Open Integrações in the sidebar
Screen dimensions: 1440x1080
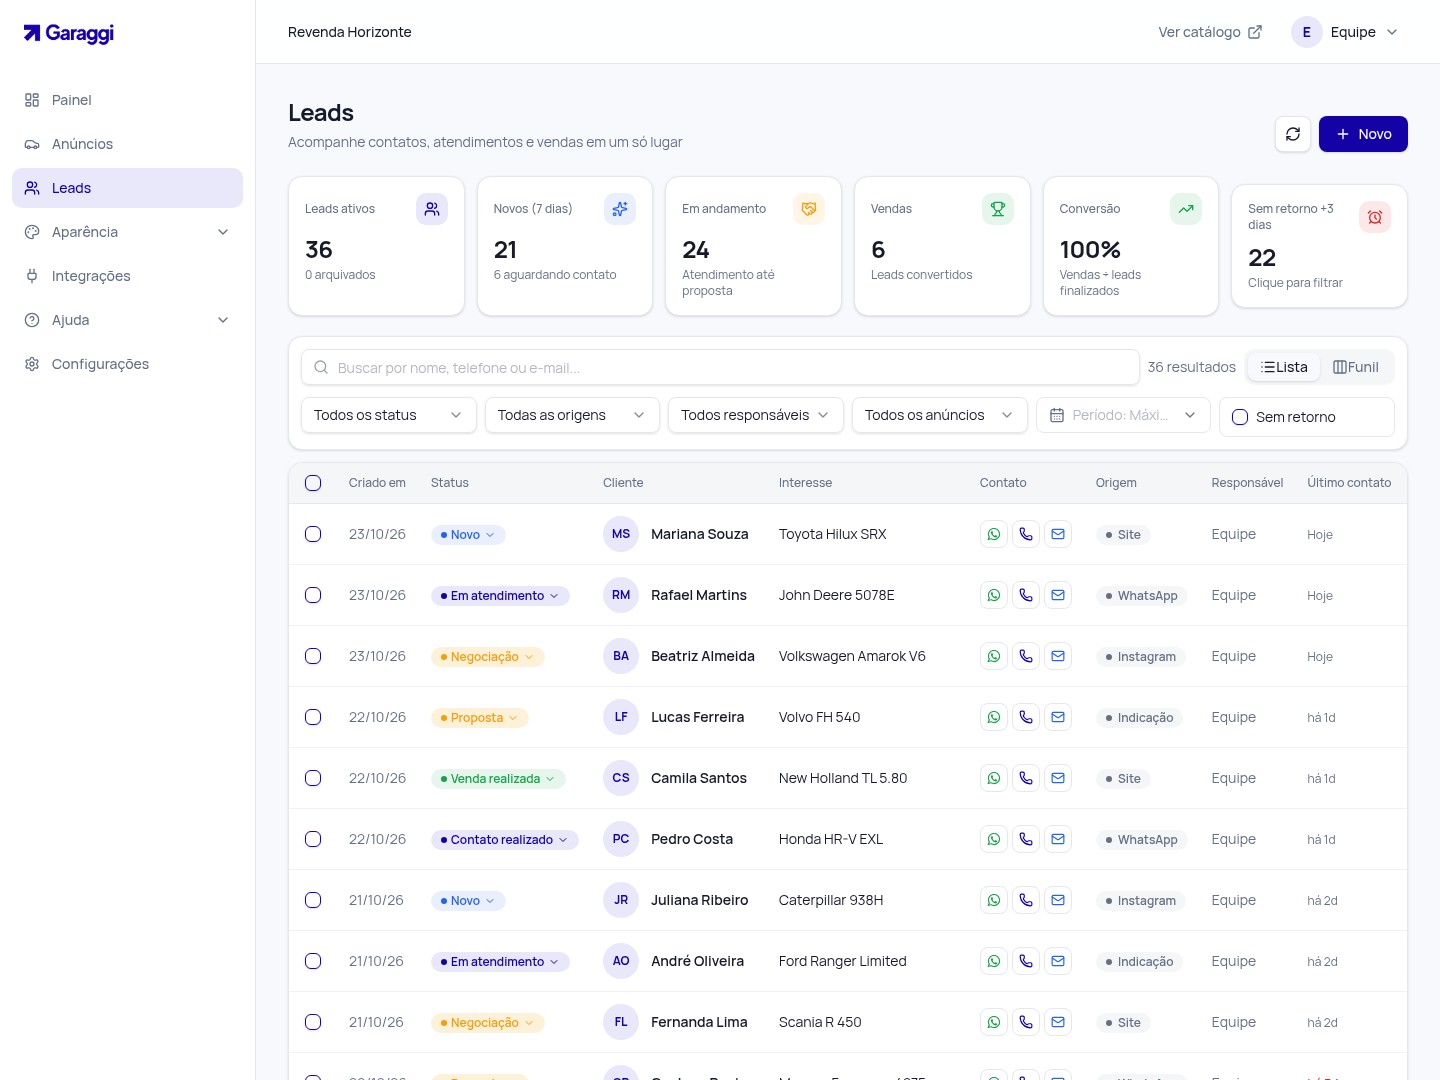click(127, 276)
